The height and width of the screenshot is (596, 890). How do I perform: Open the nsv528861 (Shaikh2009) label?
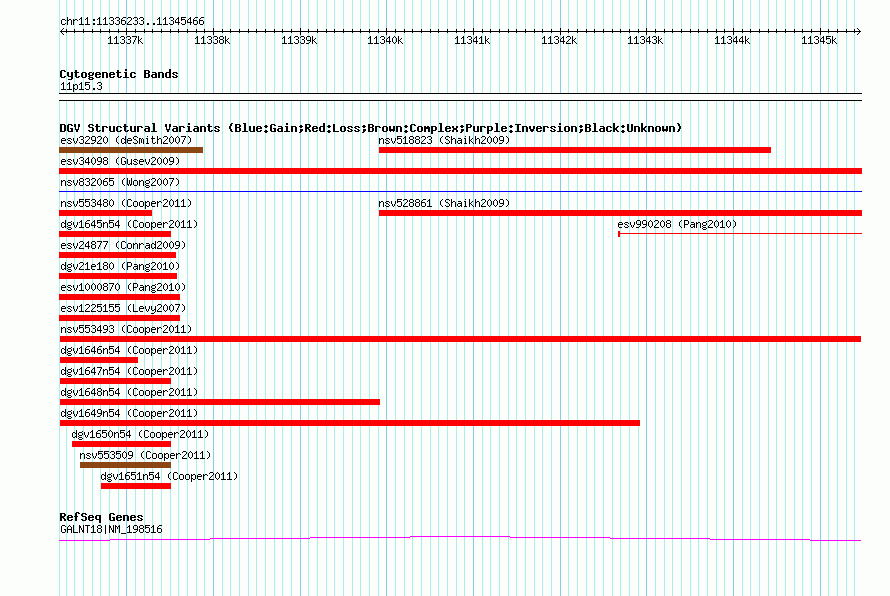click(x=444, y=203)
